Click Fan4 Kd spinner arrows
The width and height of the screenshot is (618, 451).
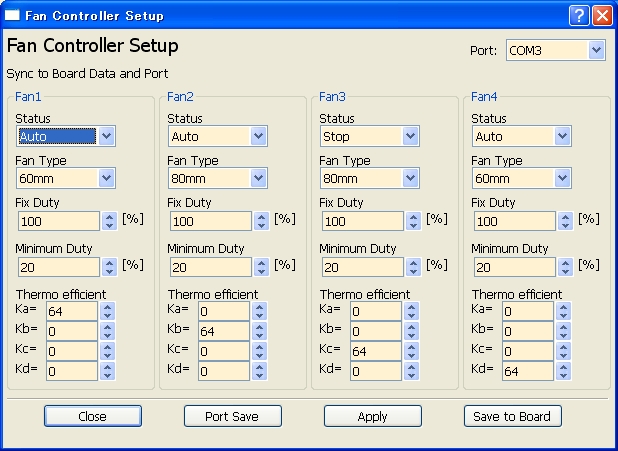coord(563,371)
